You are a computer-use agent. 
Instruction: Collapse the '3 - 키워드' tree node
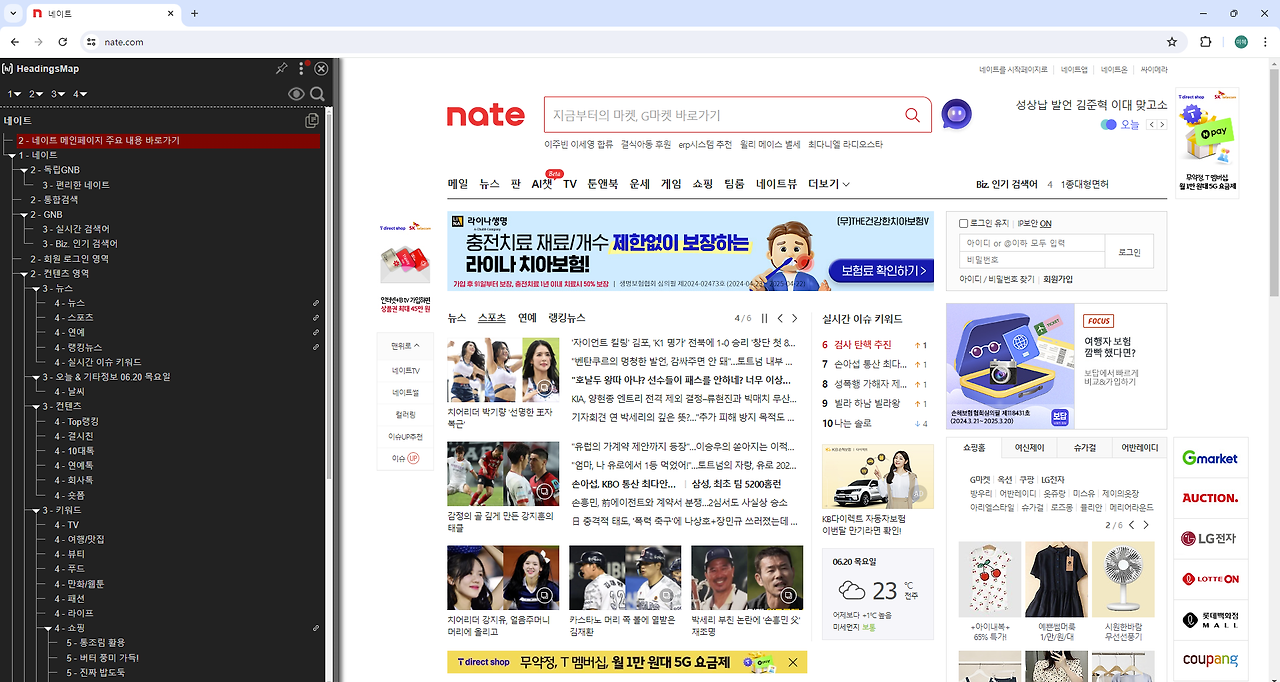[35, 510]
